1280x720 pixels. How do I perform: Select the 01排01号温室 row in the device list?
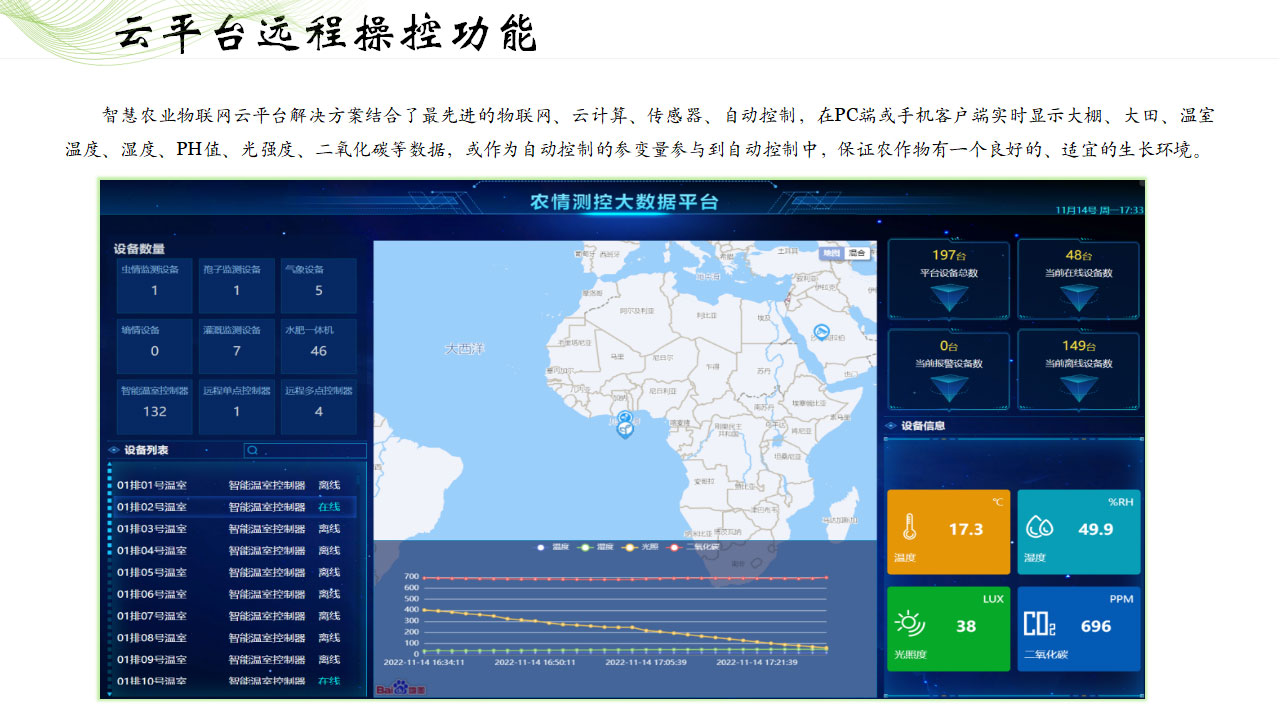tap(235, 485)
